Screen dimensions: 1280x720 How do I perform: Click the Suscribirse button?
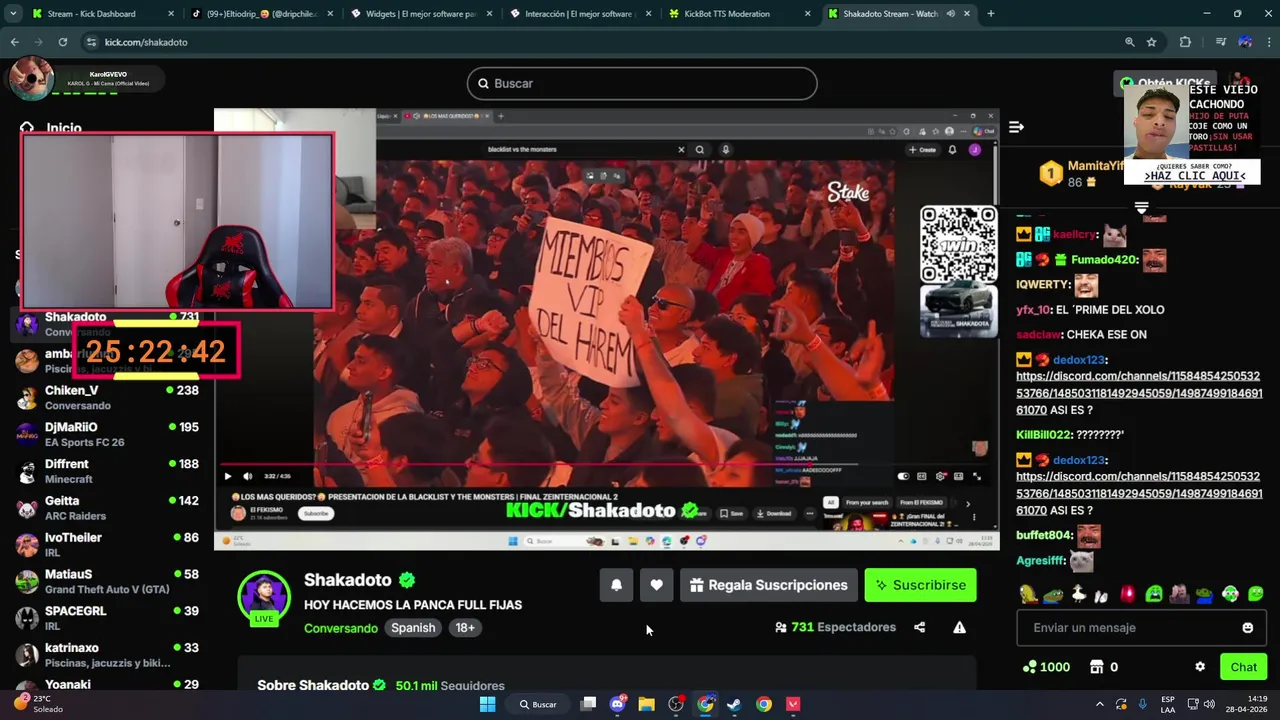pyautogui.click(x=920, y=585)
